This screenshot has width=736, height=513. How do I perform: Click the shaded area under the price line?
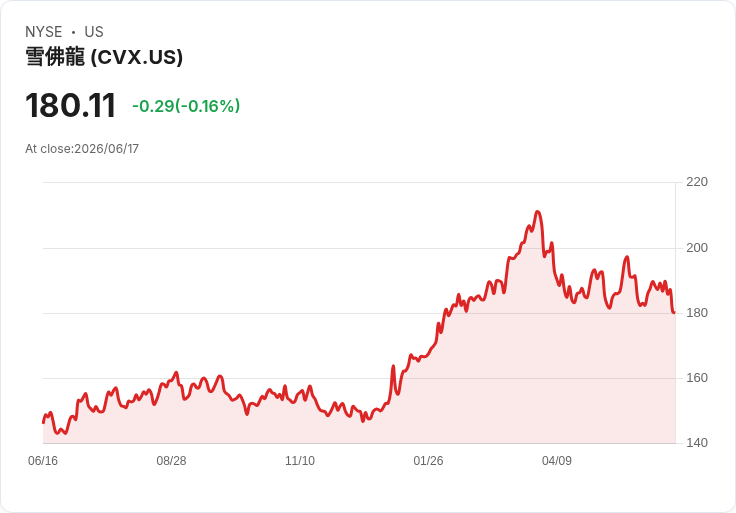click(x=469, y=385)
